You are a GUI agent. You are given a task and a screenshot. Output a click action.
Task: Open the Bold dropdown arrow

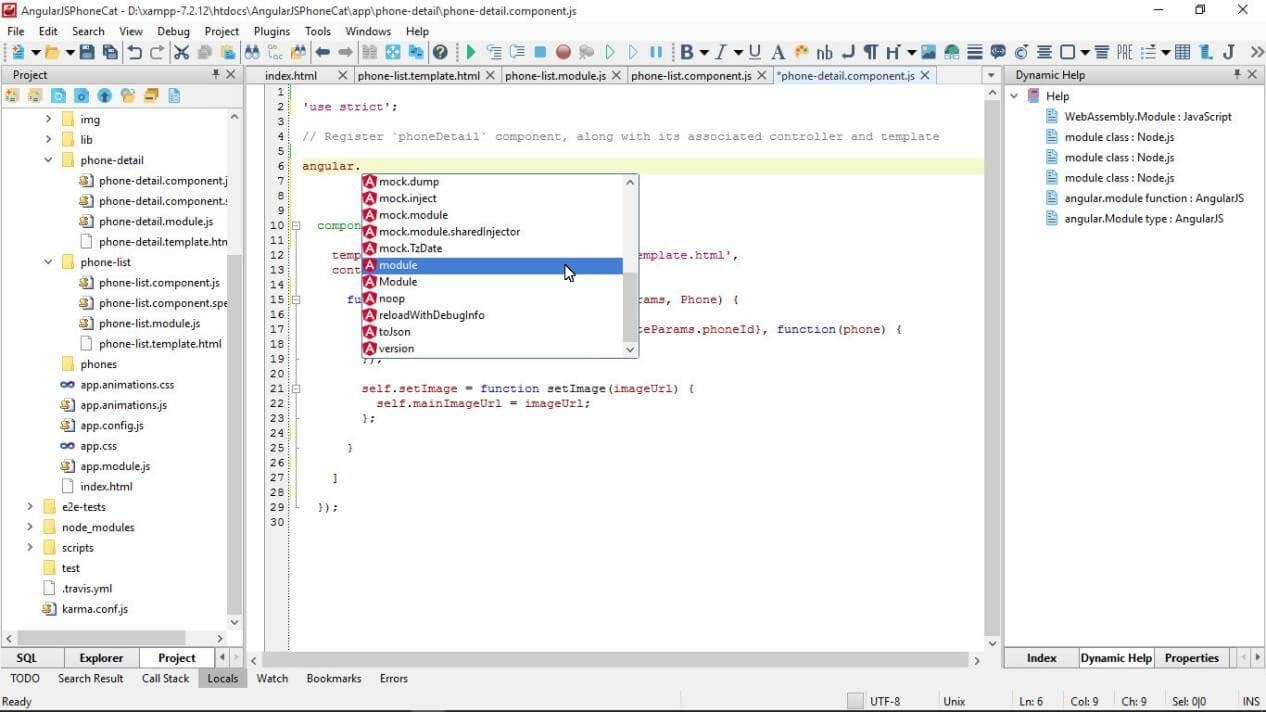tap(703, 52)
